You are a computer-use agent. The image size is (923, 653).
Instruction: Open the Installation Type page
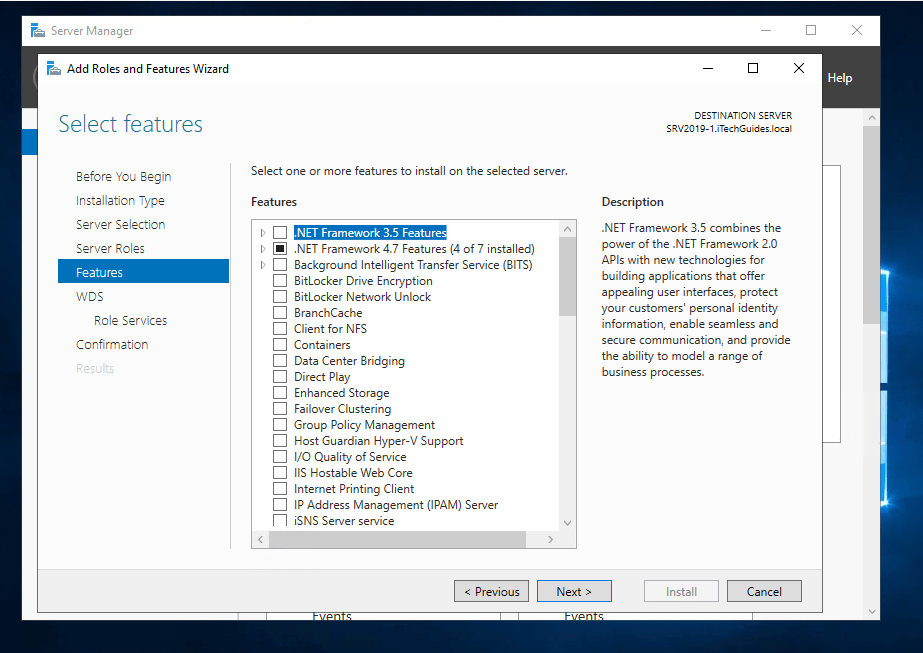pos(120,200)
